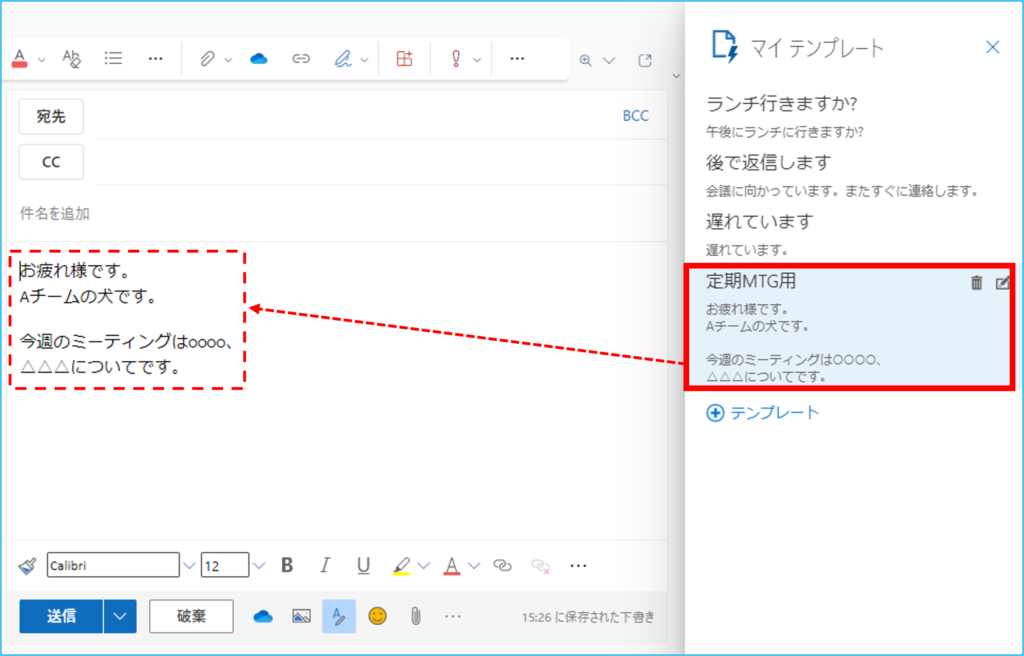Toggle underline formatting
The height and width of the screenshot is (656, 1024).
(x=363, y=566)
